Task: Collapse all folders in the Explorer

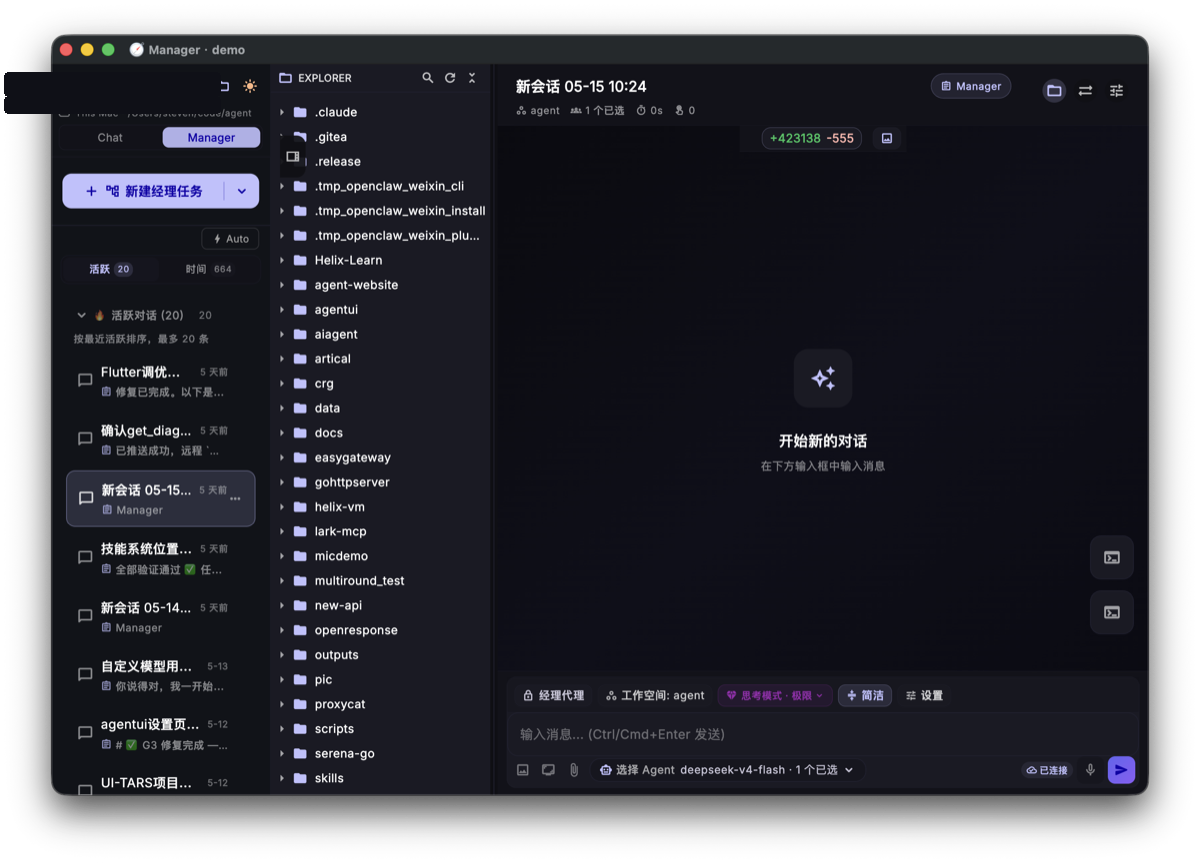Action: tap(472, 78)
